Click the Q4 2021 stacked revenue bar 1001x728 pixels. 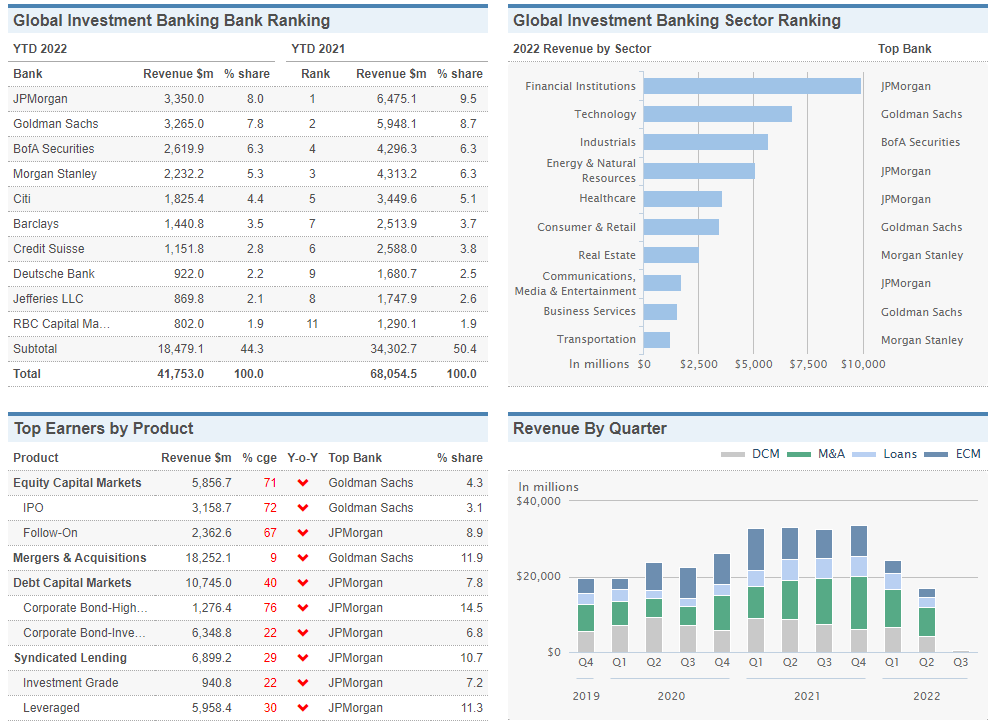click(859, 589)
